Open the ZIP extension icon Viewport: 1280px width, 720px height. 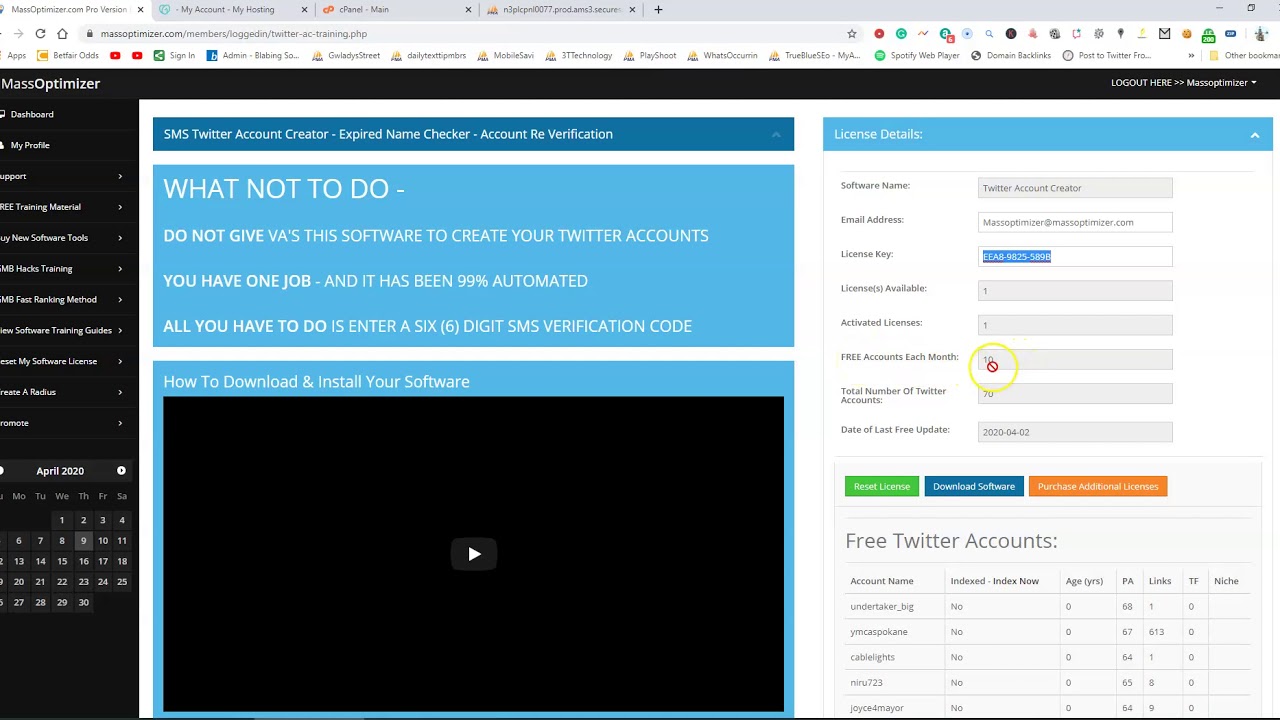[x=1231, y=33]
